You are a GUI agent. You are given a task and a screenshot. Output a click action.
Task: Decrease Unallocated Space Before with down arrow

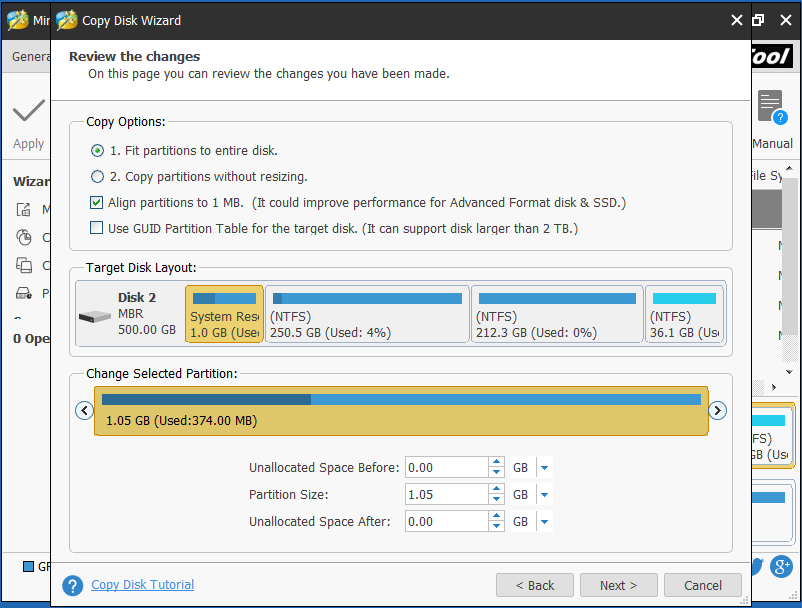tap(496, 472)
